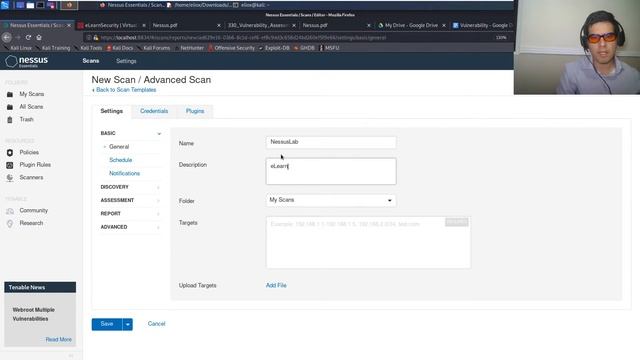The image size is (640, 360).
Task: Open the Exploit-DB bookmark
Action: point(274,48)
